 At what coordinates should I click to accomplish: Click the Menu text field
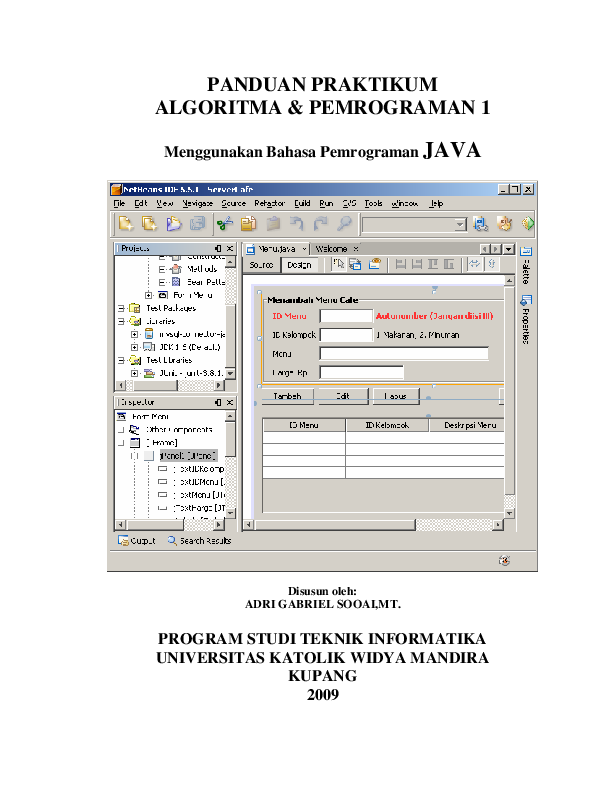pyautogui.click(x=404, y=353)
